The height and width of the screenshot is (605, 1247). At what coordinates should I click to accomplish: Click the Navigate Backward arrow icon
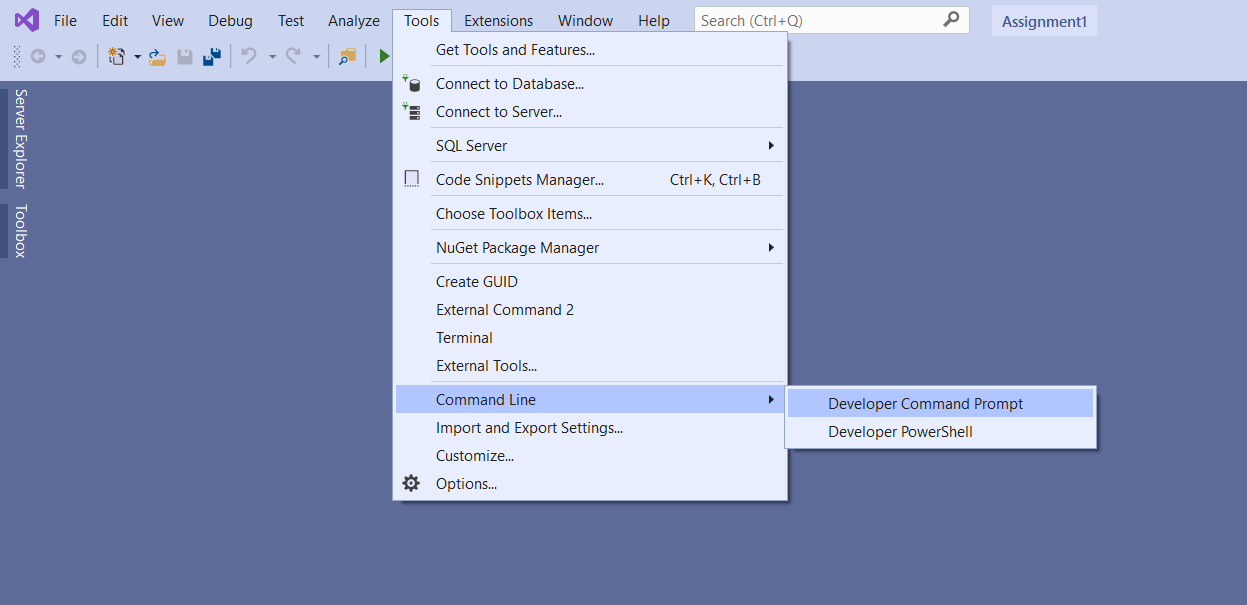click(38, 57)
